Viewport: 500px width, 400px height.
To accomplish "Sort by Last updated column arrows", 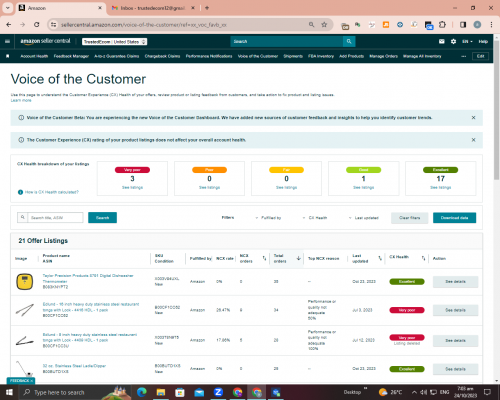I will (x=380, y=258).
